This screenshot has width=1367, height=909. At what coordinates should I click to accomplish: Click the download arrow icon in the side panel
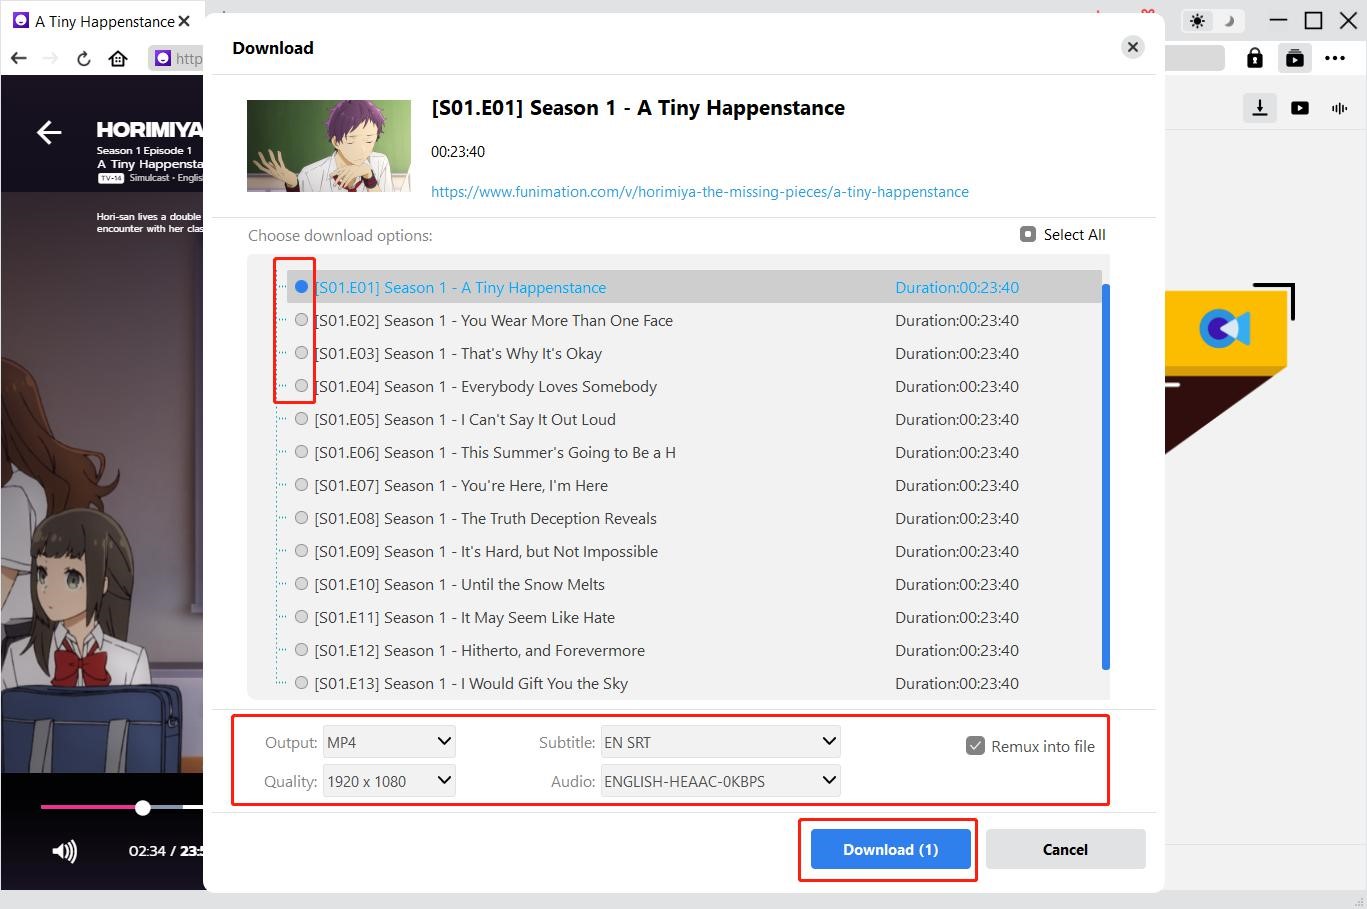pyautogui.click(x=1260, y=108)
